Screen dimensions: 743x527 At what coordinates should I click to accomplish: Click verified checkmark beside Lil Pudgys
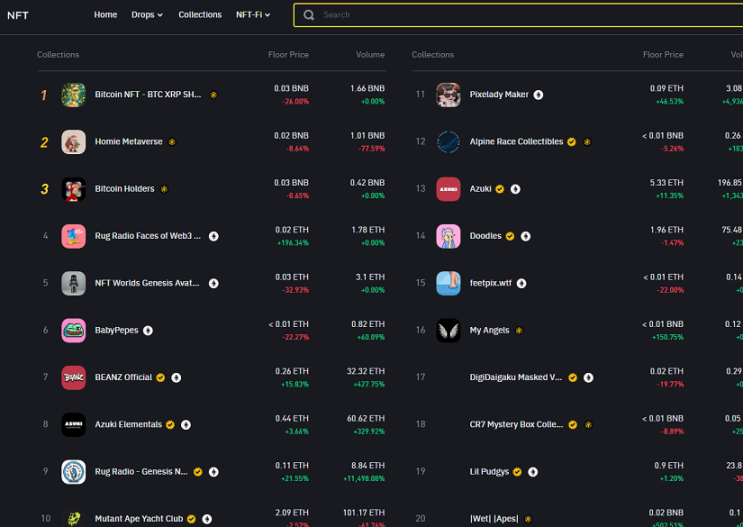click(x=517, y=472)
